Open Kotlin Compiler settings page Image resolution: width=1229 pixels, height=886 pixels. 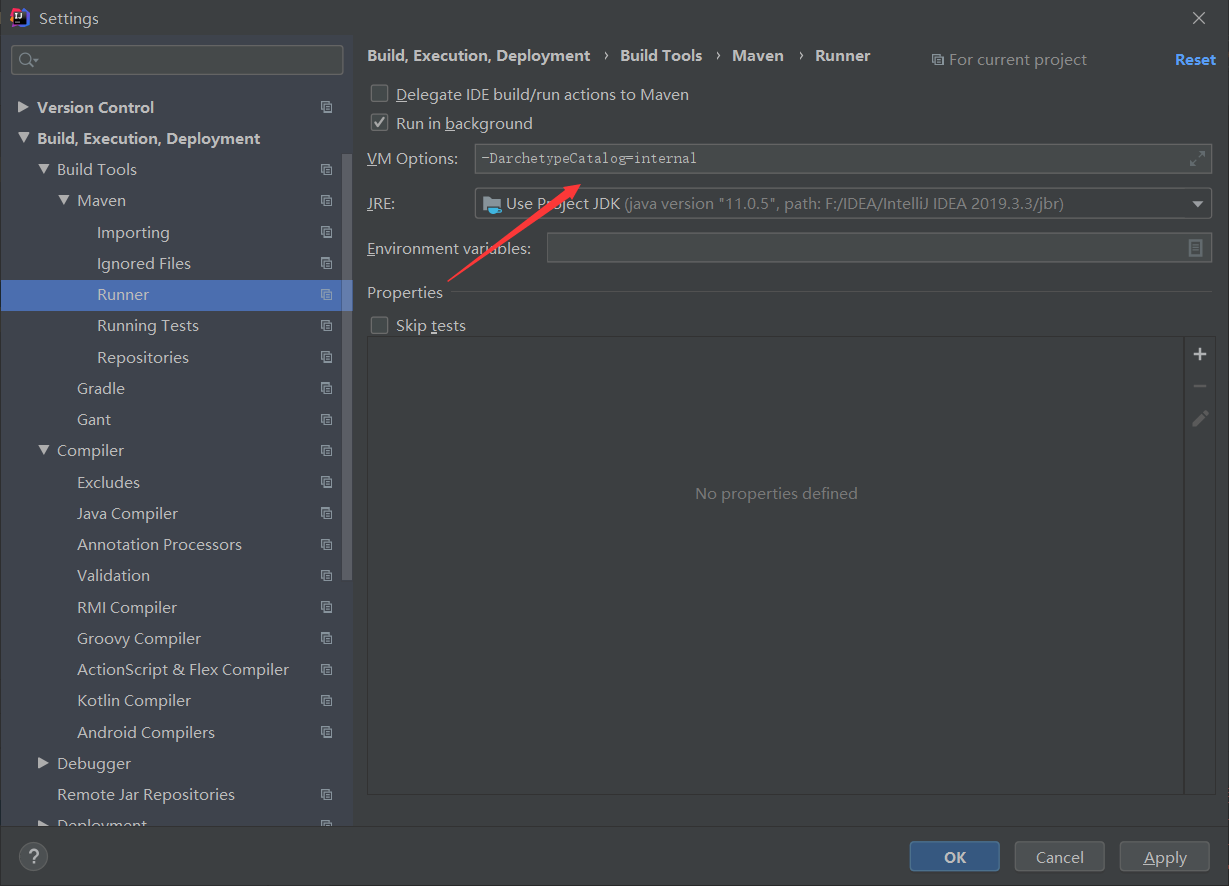tap(134, 700)
